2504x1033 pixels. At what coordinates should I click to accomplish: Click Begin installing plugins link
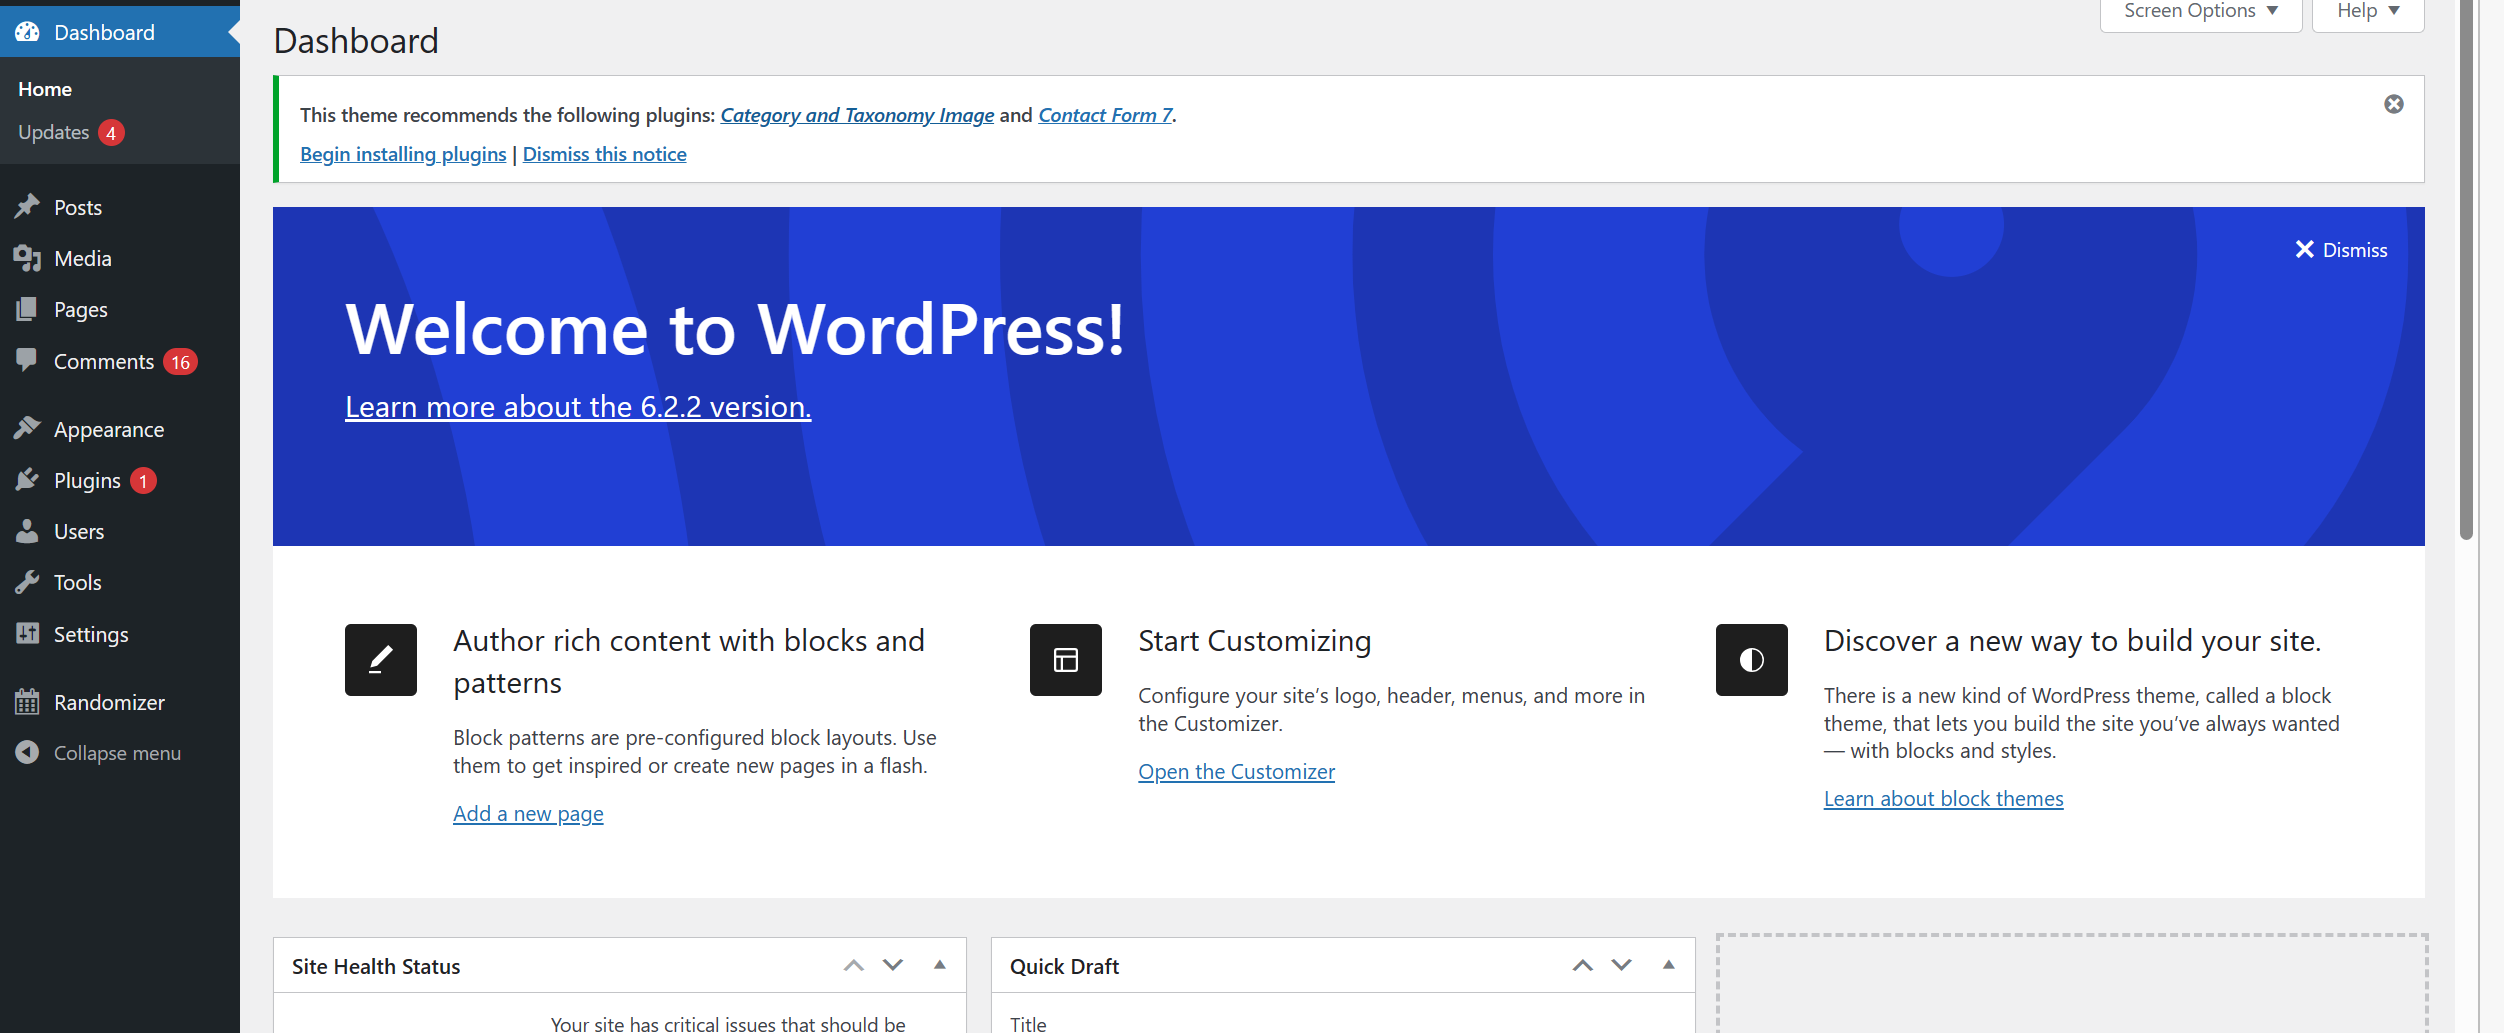point(403,154)
